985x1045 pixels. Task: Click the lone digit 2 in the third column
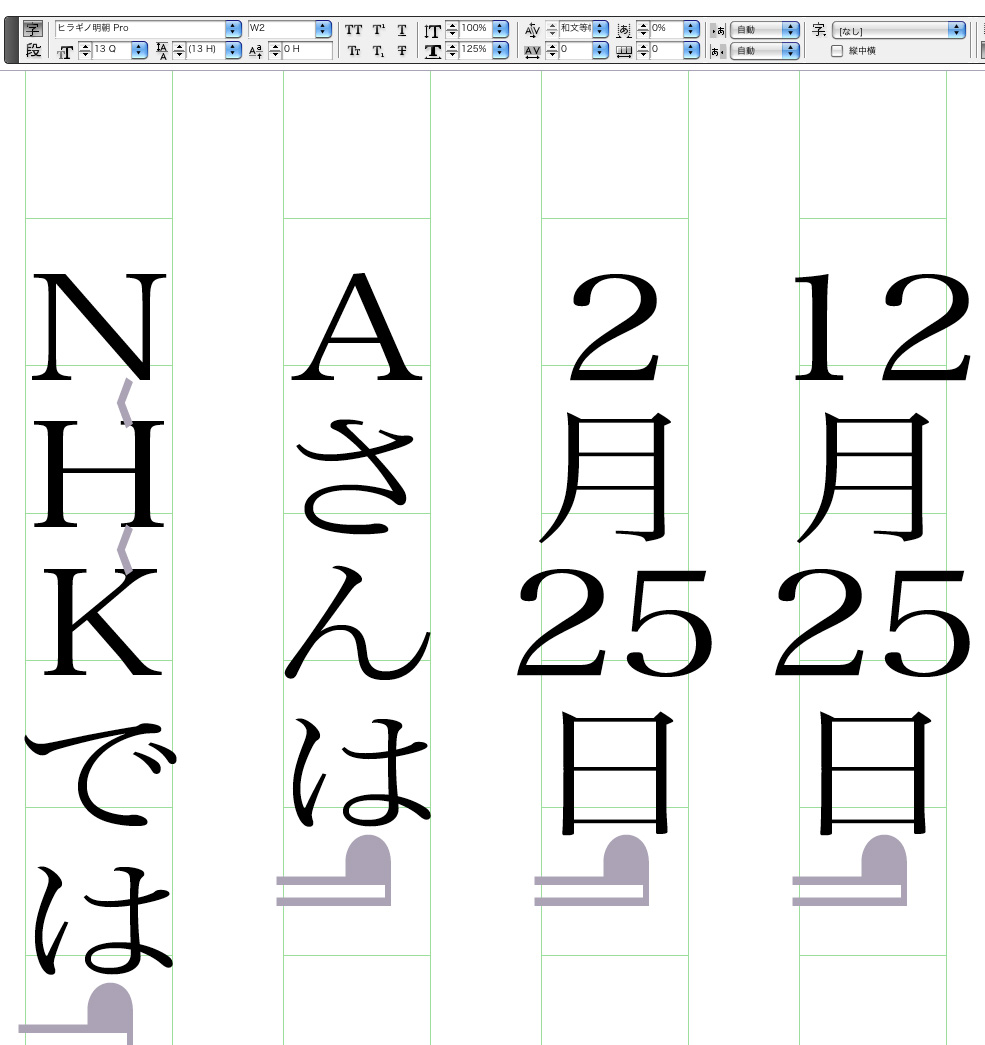(x=615, y=327)
